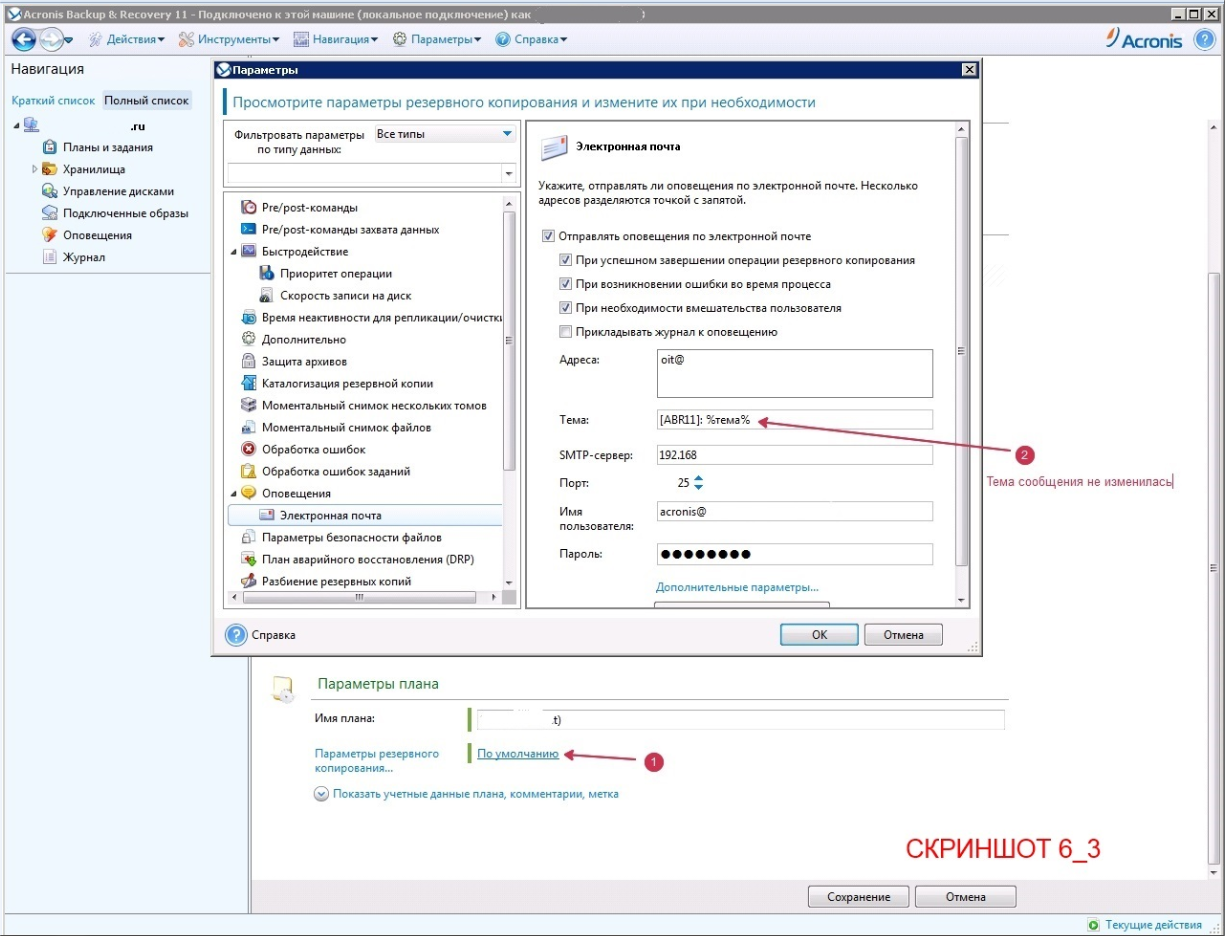
Task: Click the Обработка ошибок red icon
Action: 250,450
